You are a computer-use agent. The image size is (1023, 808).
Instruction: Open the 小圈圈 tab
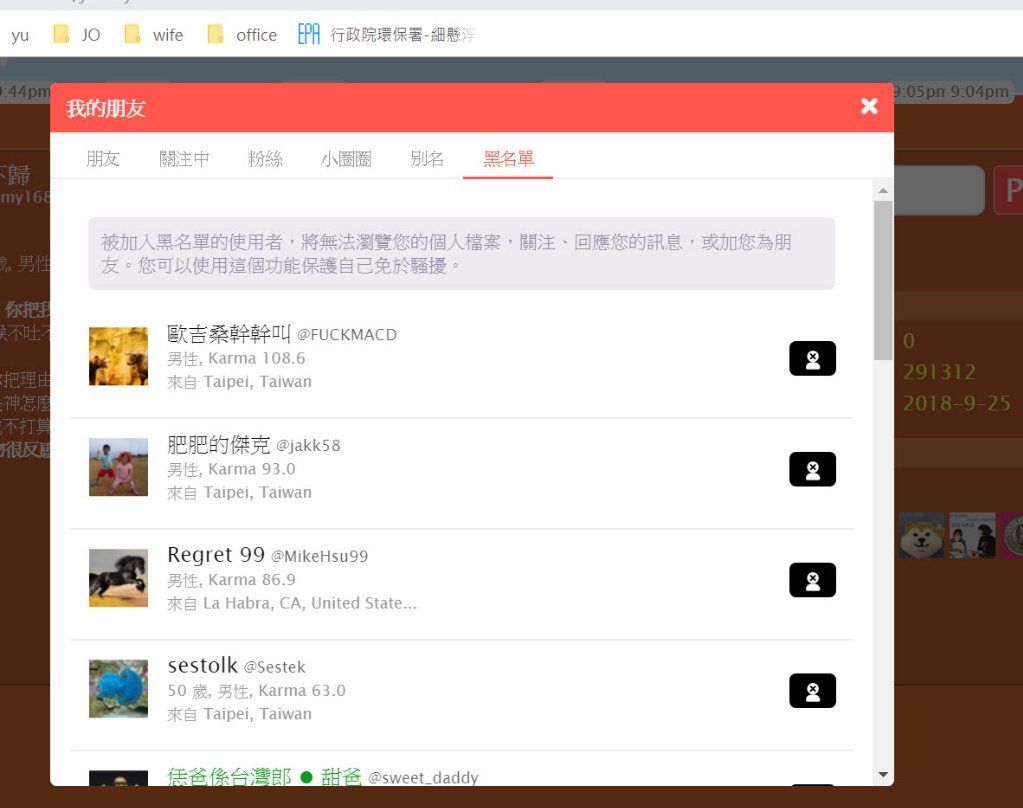346,159
